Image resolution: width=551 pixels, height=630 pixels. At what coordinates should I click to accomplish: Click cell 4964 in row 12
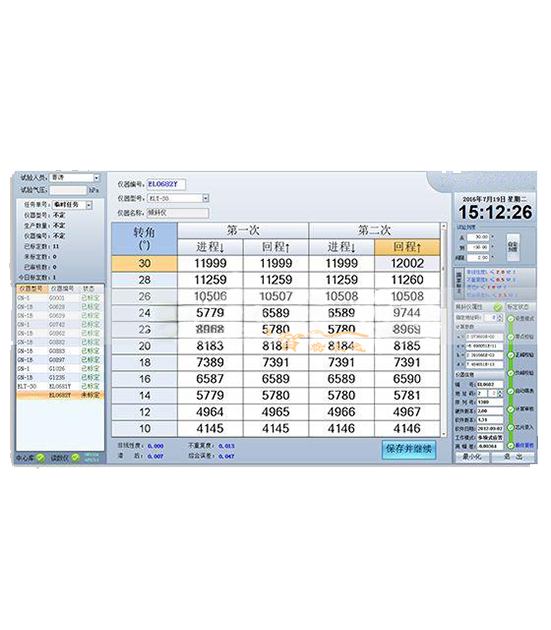click(x=210, y=412)
